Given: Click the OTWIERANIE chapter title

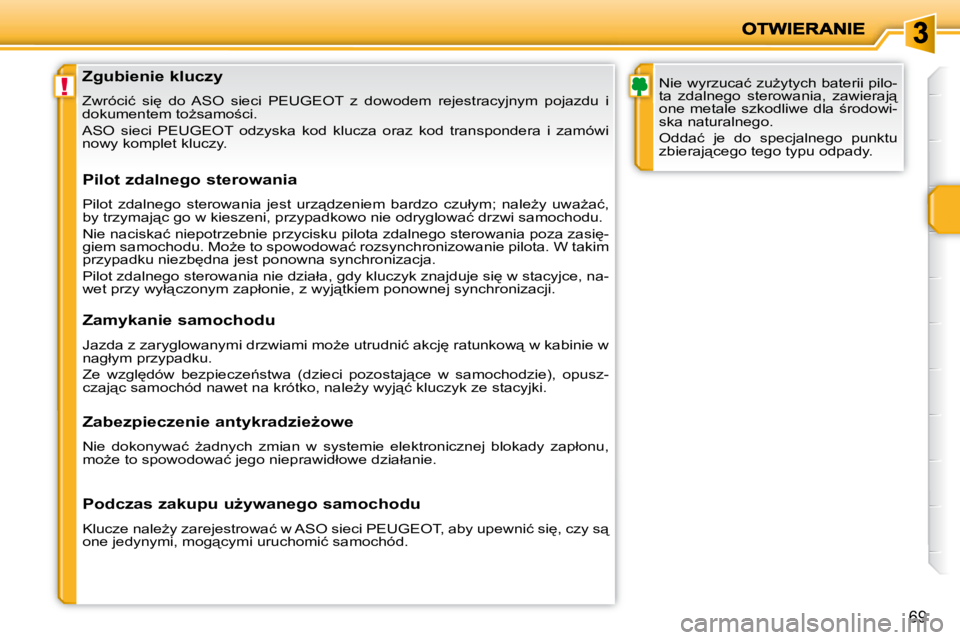Looking at the screenshot, I should [x=803, y=29].
